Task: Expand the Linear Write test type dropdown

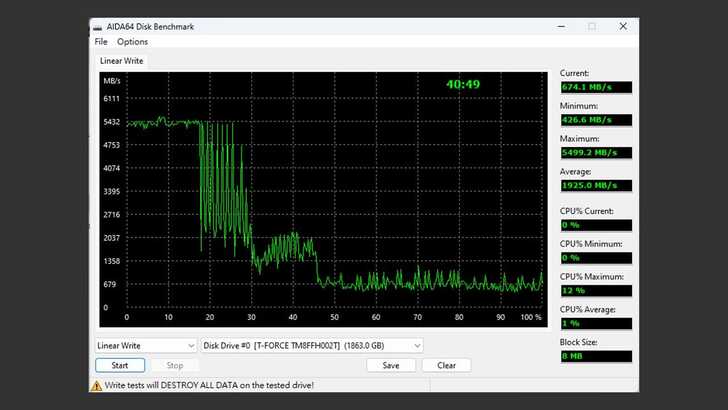Action: coord(143,346)
